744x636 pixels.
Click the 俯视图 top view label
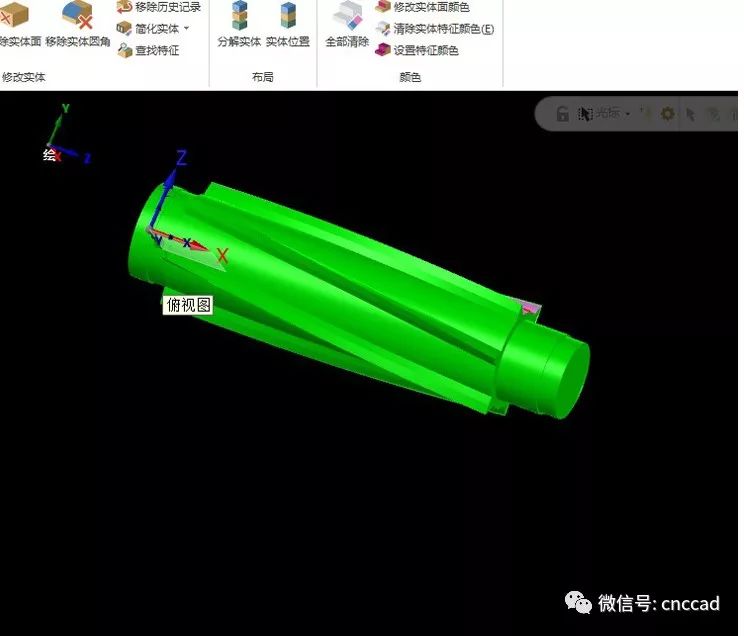[188, 305]
